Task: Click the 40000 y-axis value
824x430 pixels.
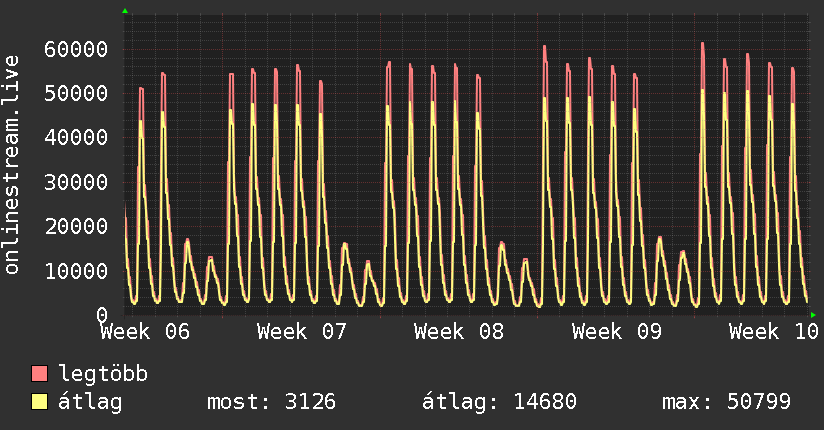Action: click(76, 138)
